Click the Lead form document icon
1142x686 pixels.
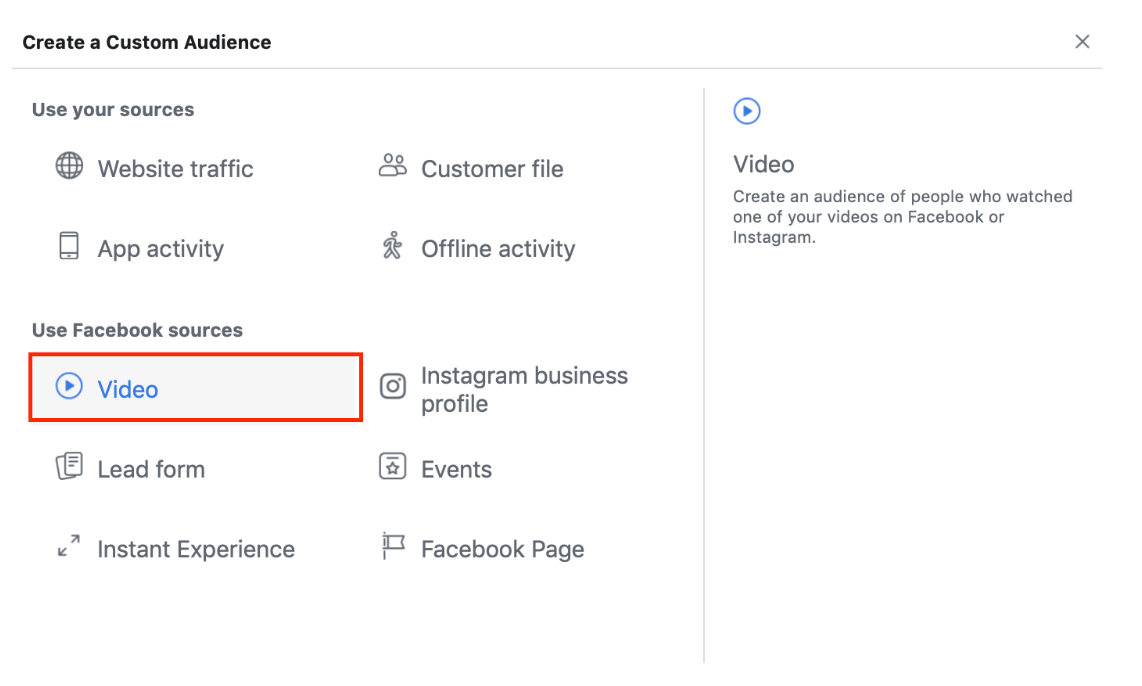[69, 466]
